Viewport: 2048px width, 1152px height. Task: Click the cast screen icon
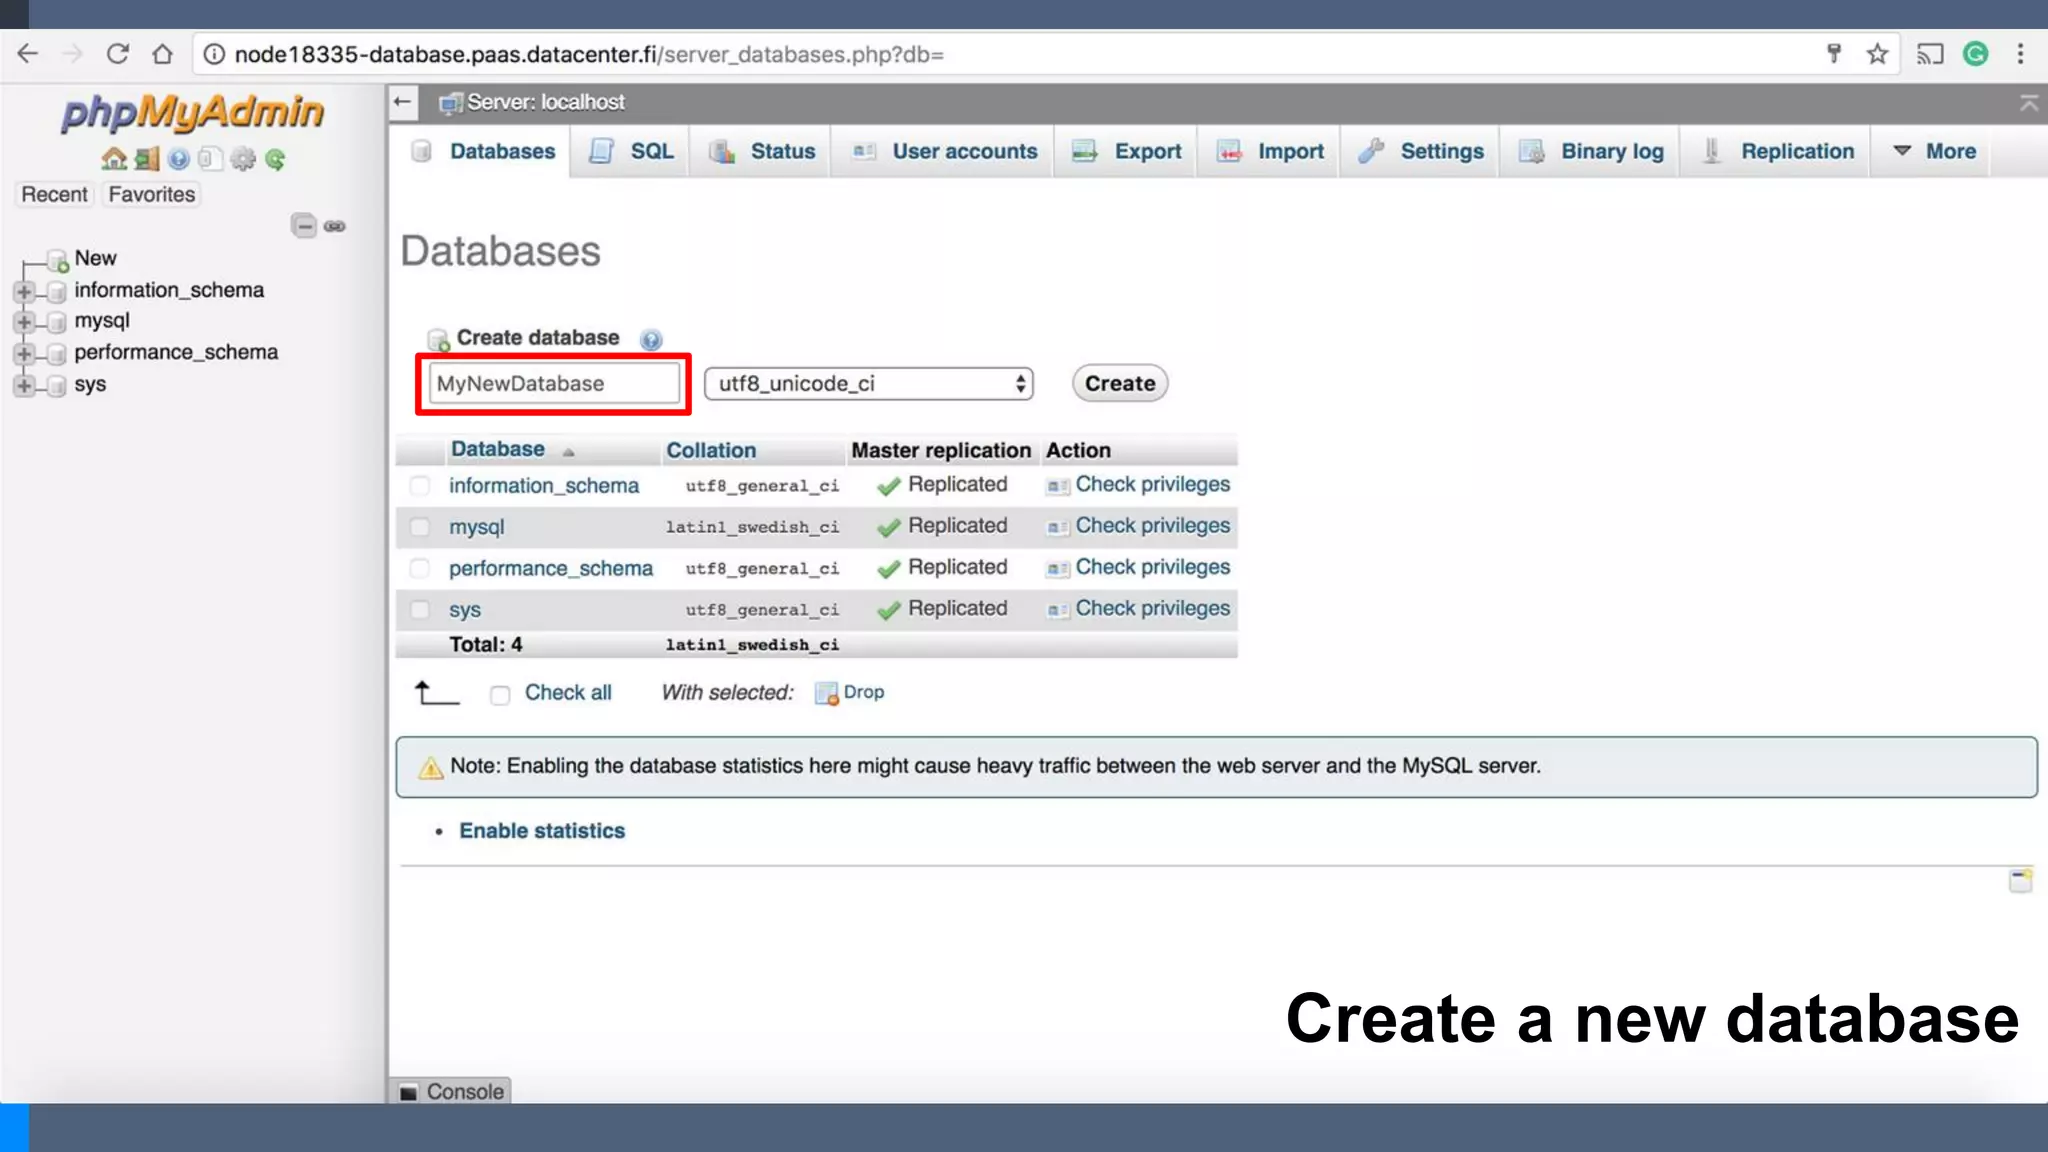(x=1929, y=54)
